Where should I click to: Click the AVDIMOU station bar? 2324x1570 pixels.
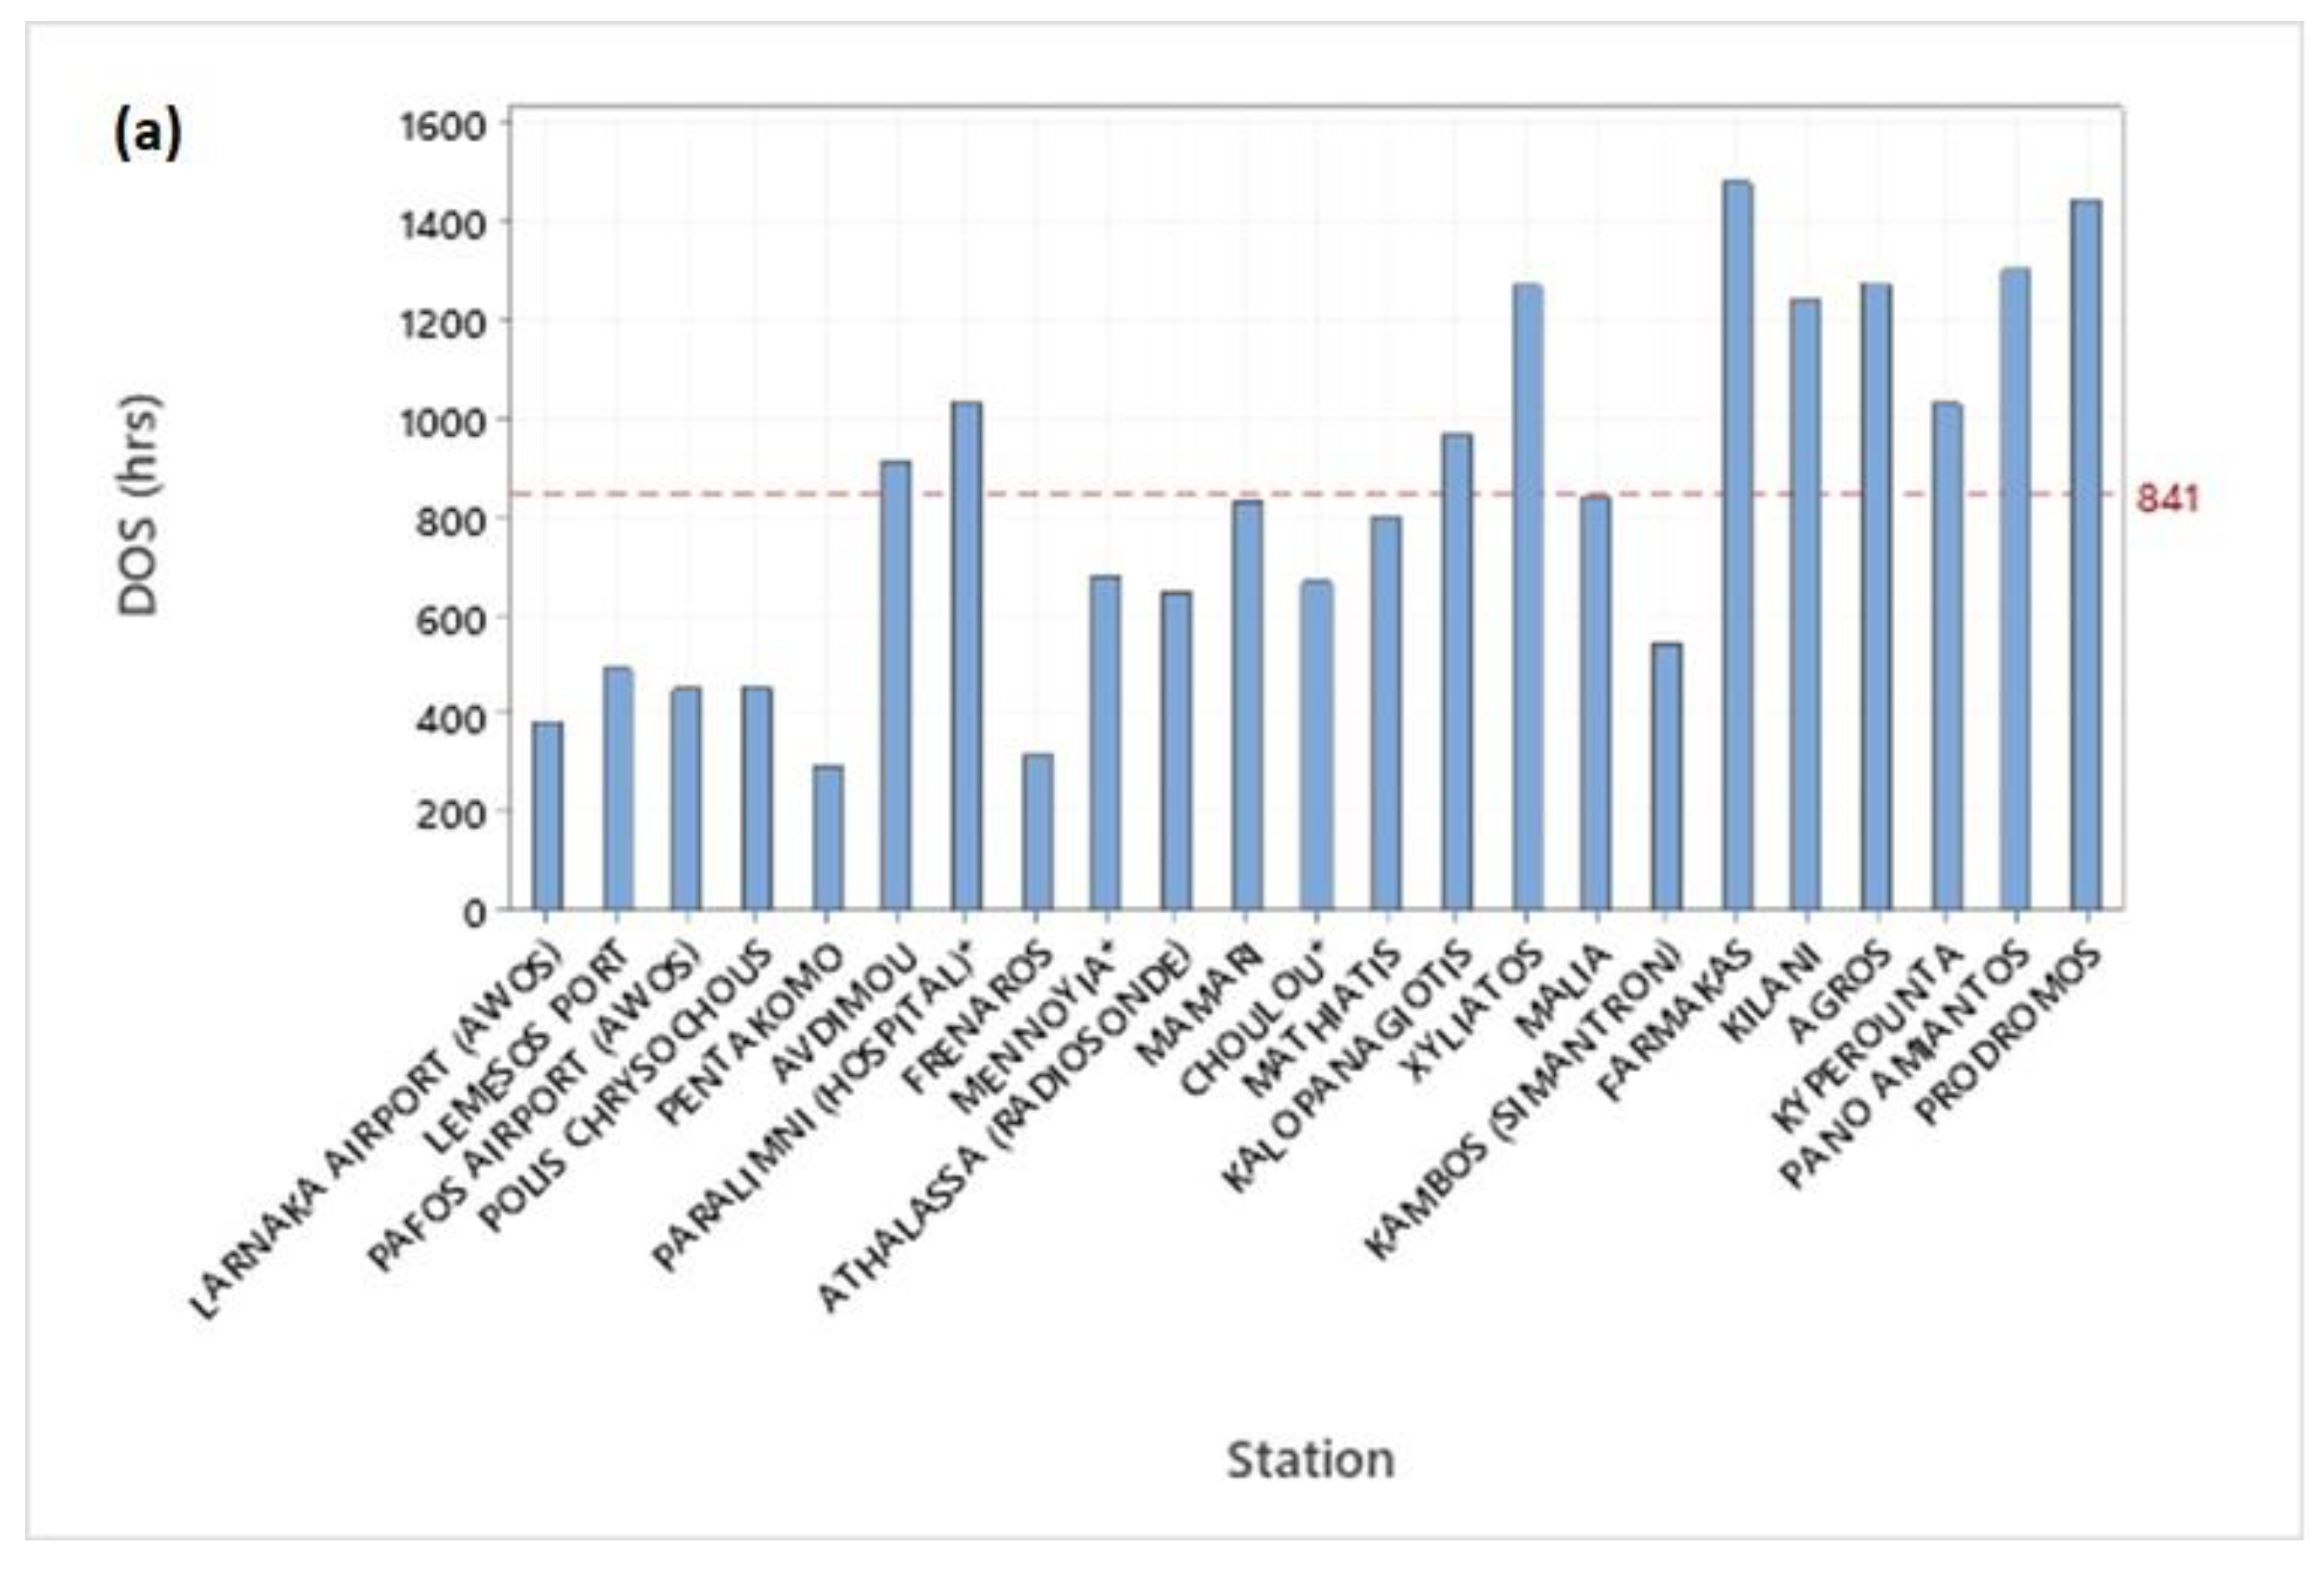[x=895, y=686]
